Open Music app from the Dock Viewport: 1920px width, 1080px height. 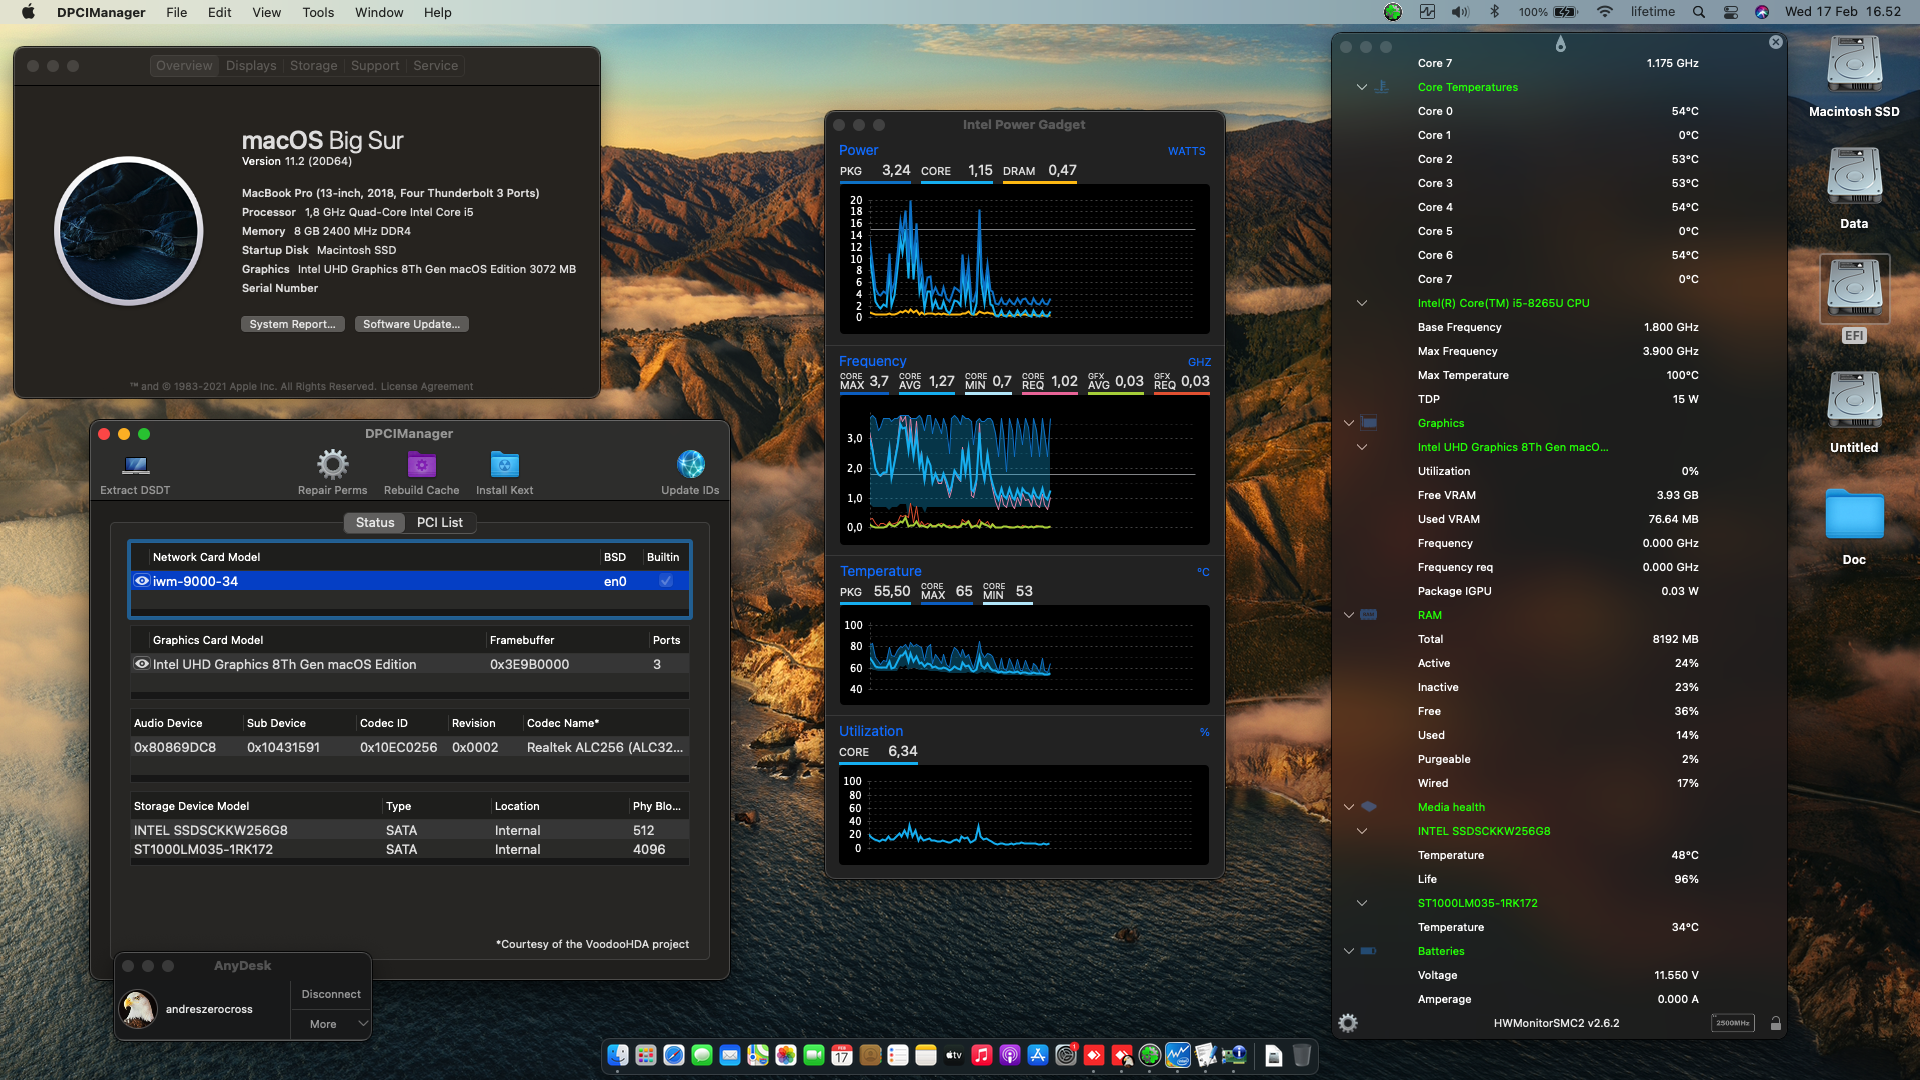click(982, 1055)
